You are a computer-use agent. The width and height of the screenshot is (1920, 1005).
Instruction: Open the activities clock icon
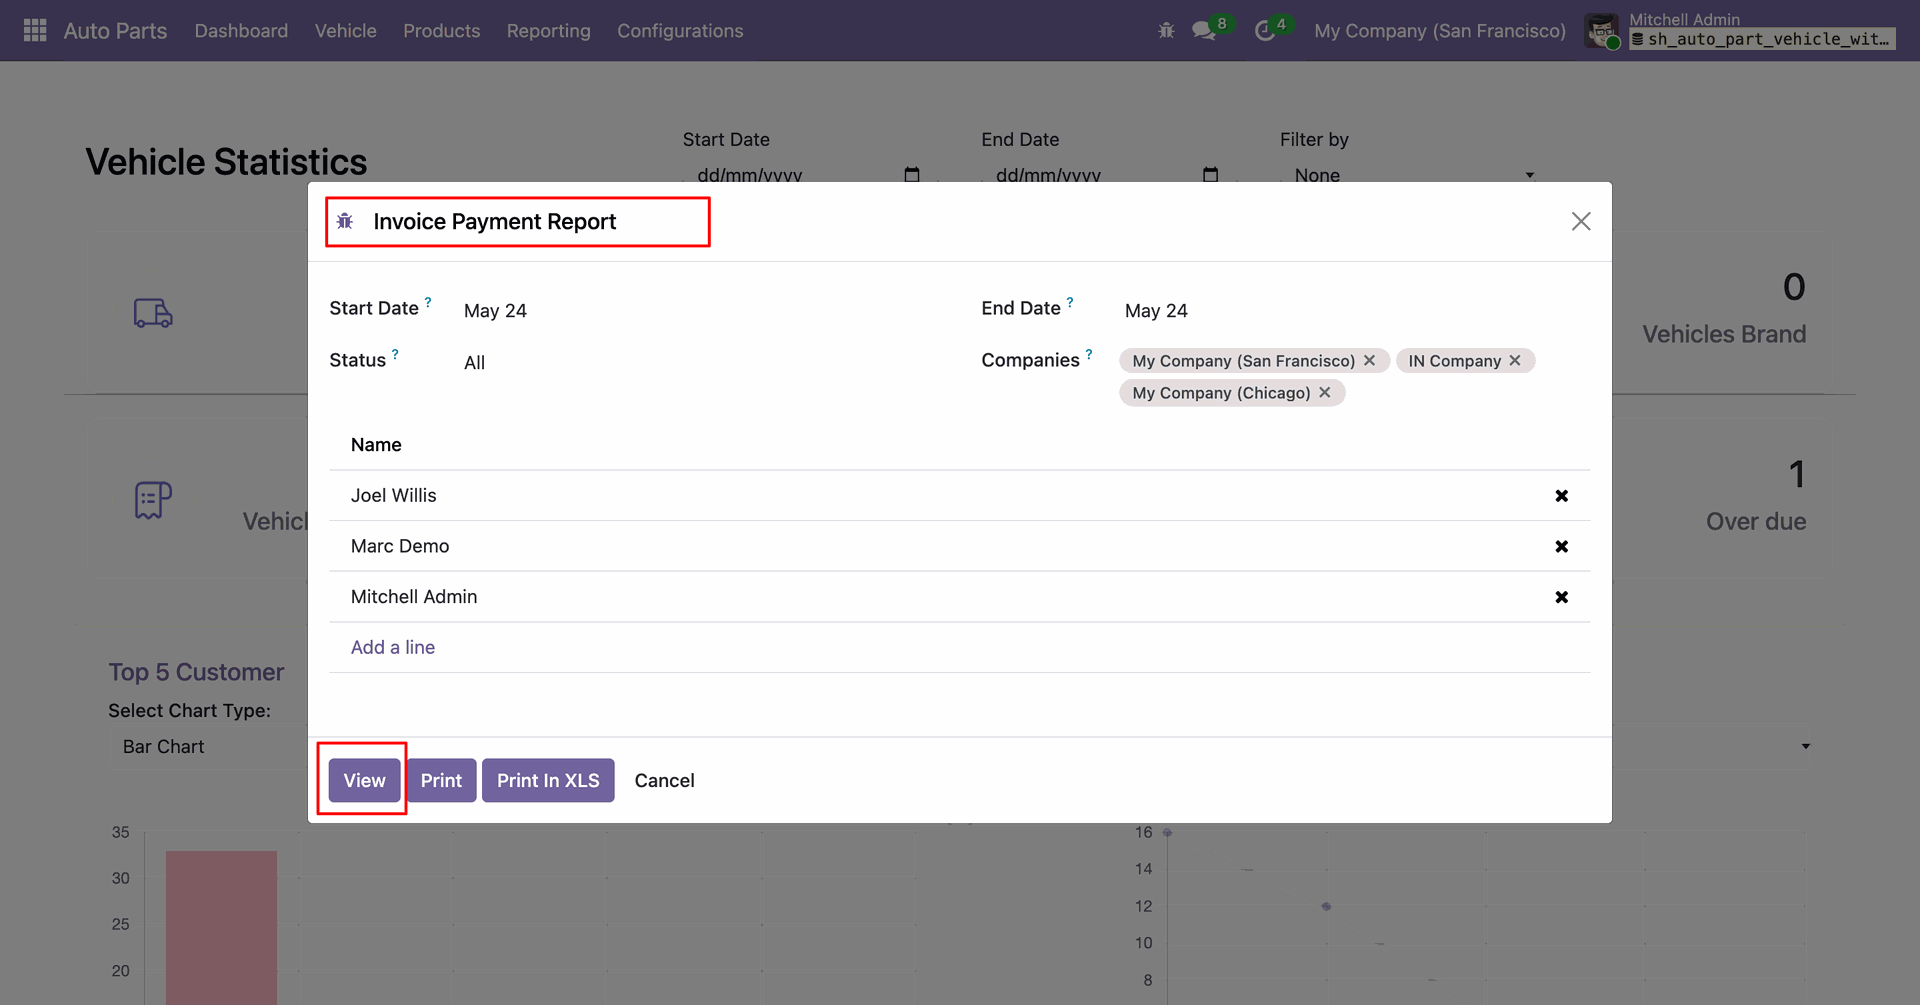[1265, 31]
